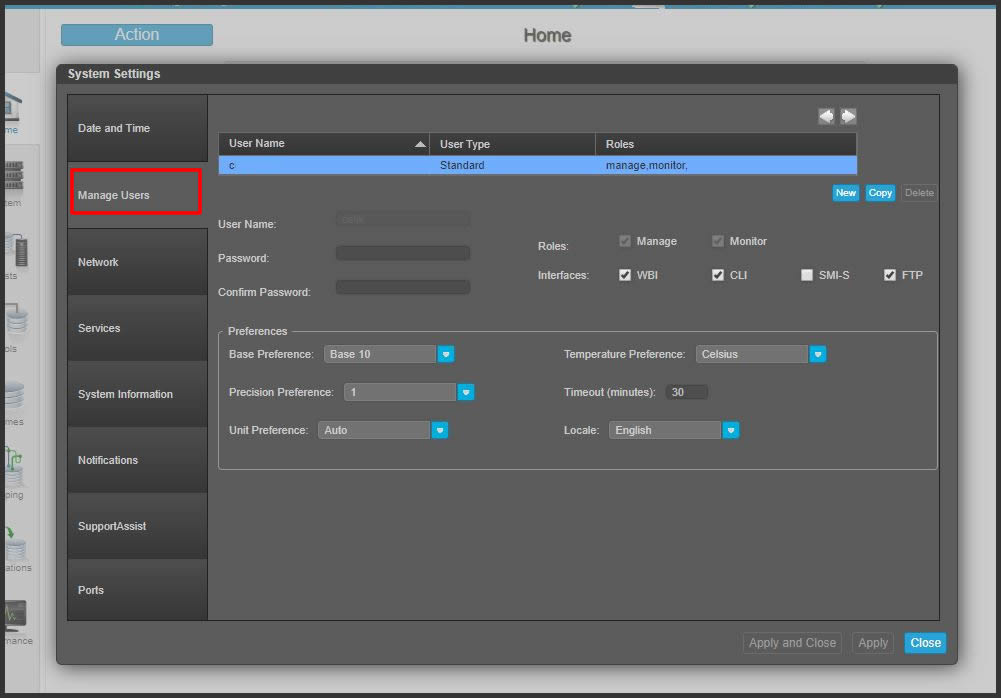Click the Mapping icon in sidebar
Image resolution: width=1001 pixels, height=698 pixels.
click(14, 467)
